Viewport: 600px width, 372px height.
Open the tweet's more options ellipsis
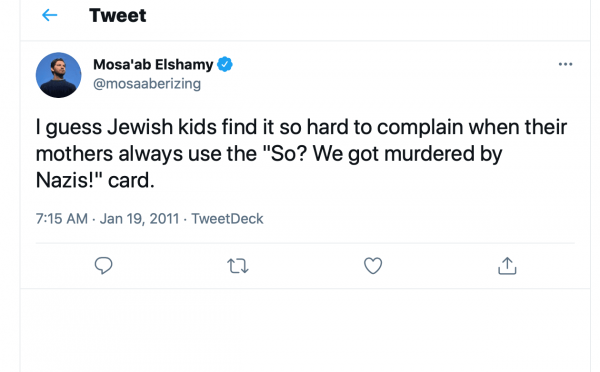(565, 64)
